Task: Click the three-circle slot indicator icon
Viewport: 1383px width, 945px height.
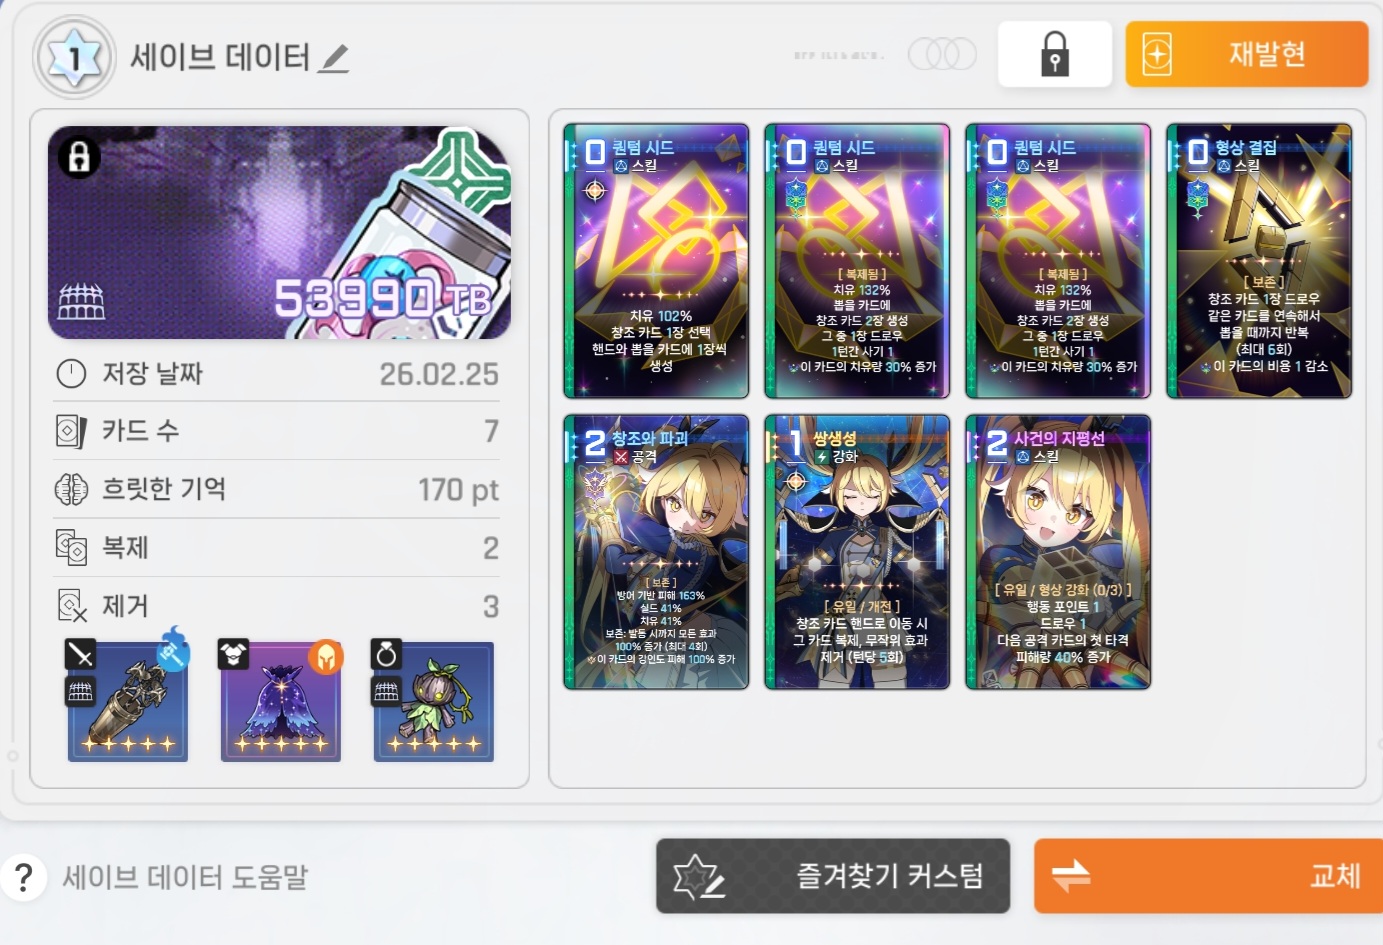Action: pyautogui.click(x=942, y=54)
